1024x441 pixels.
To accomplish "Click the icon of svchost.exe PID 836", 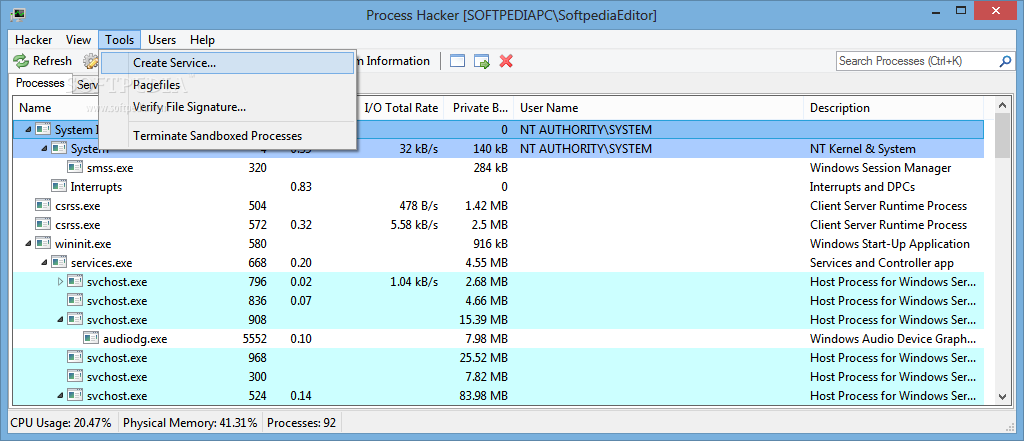I will pyautogui.click(x=76, y=301).
